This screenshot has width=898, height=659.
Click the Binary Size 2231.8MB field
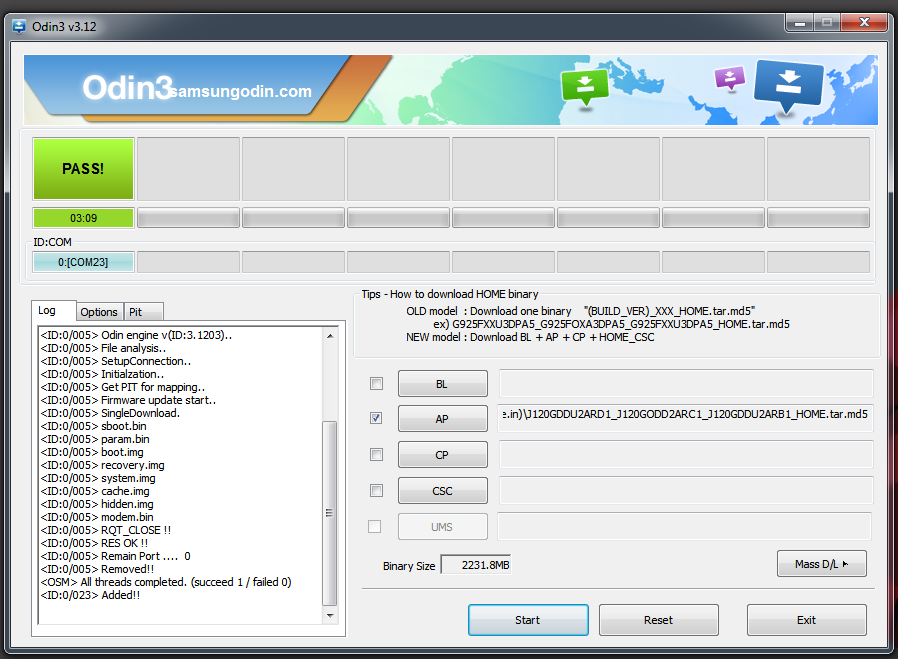click(x=475, y=565)
